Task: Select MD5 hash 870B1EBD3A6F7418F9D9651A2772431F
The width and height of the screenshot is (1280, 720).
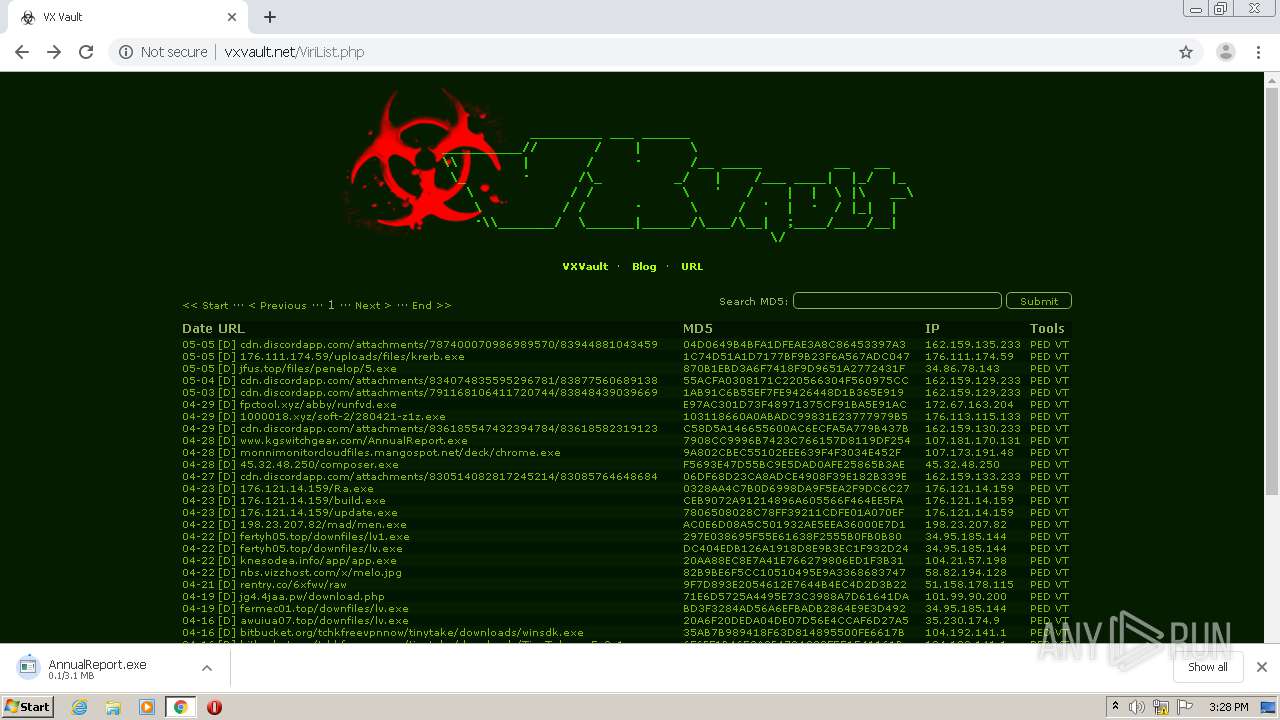Action: coord(794,368)
